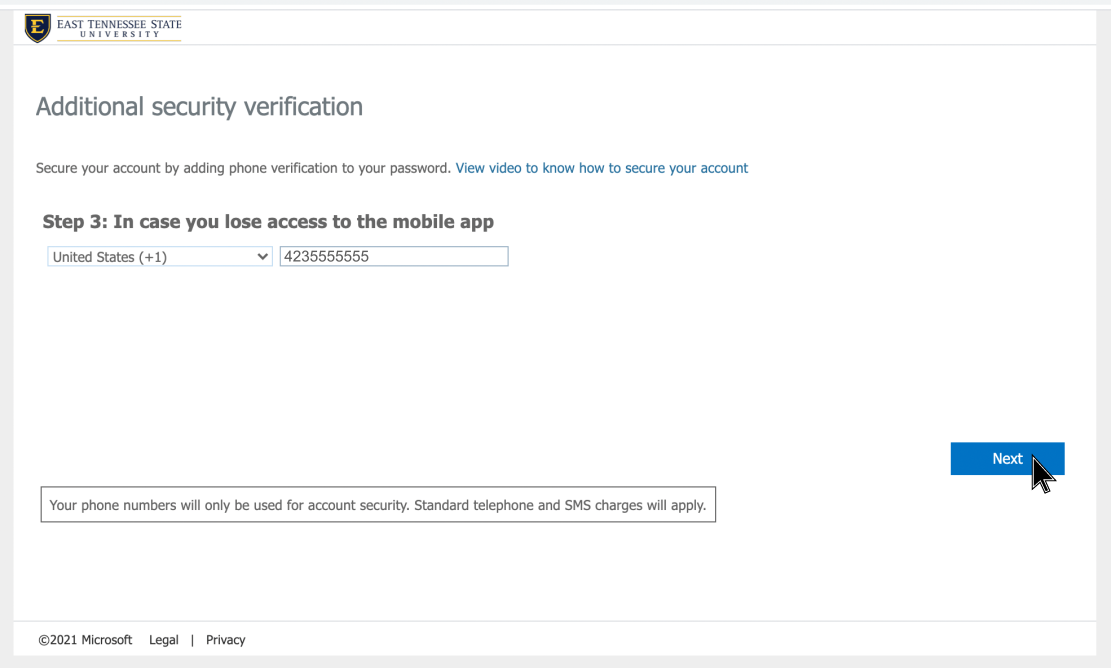
Task: Click the Additional security verification heading
Action: pyautogui.click(x=199, y=107)
